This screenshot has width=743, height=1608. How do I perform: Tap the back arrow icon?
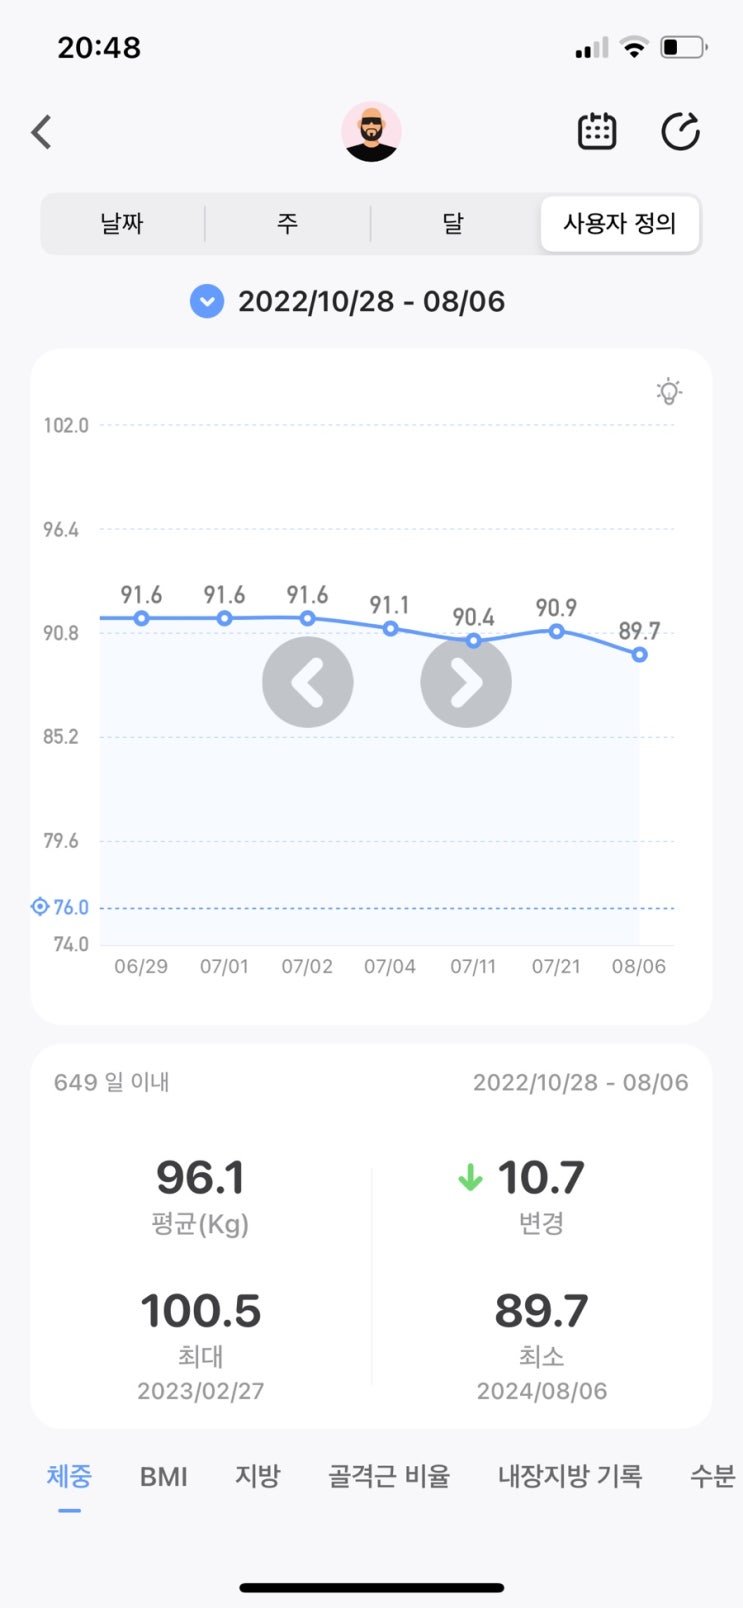[x=42, y=132]
